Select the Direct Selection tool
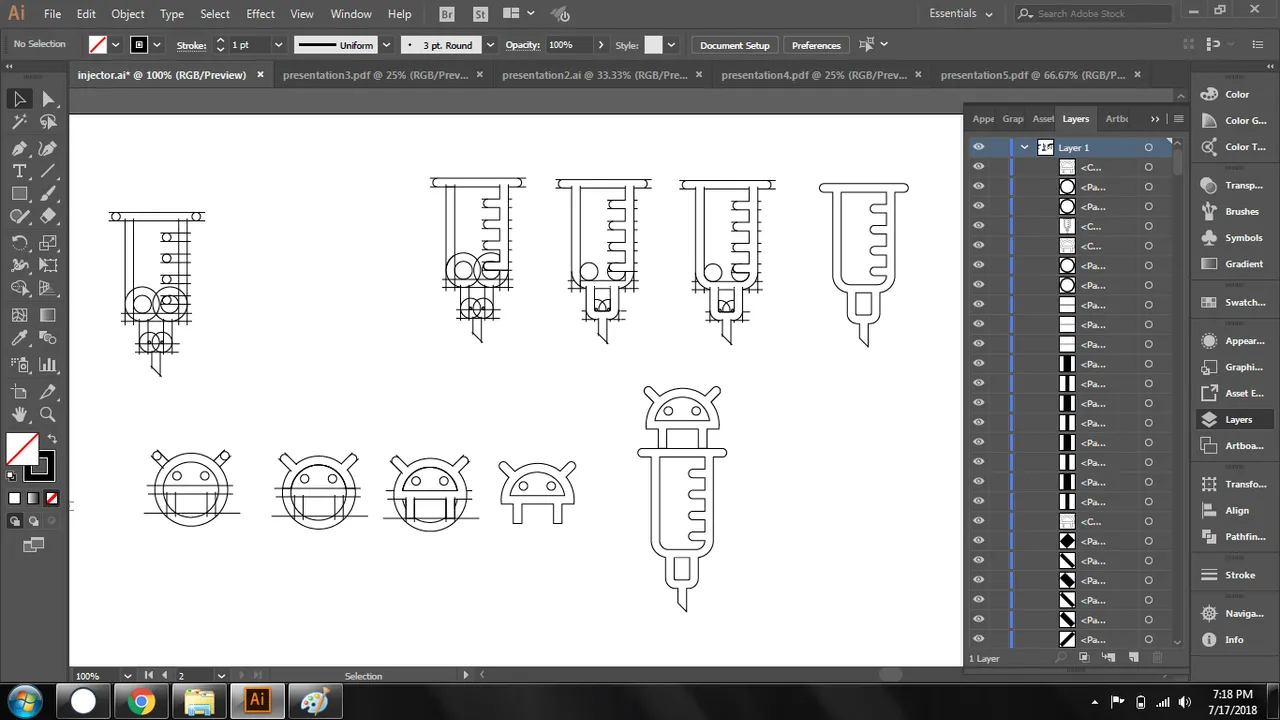The width and height of the screenshot is (1280, 720). tap(48, 99)
